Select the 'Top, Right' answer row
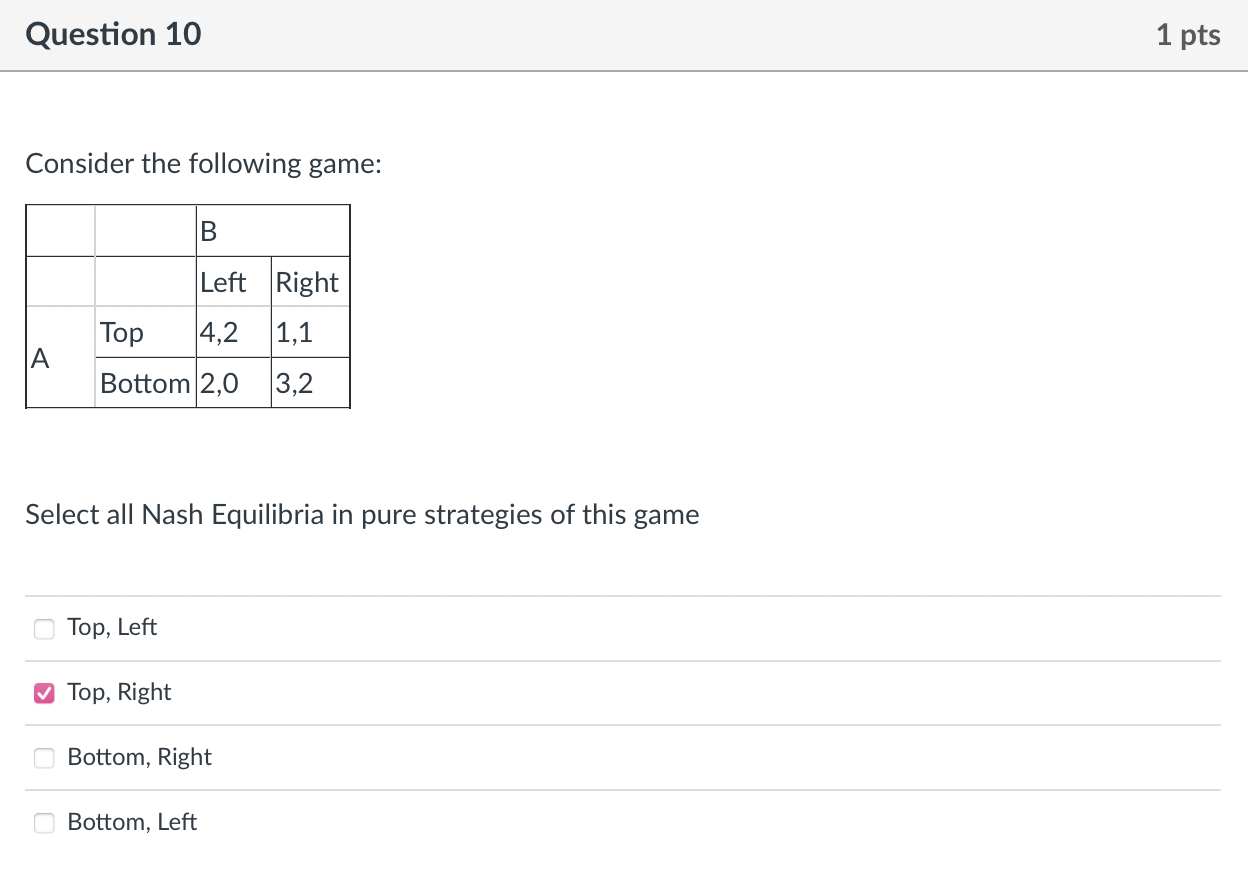The image size is (1248, 876). pos(119,692)
